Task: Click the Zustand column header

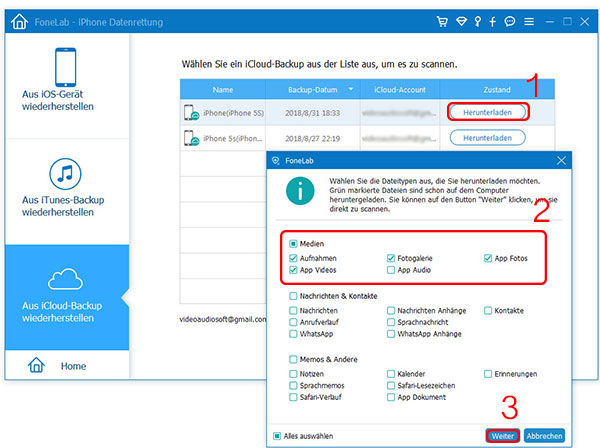Action: point(497,90)
